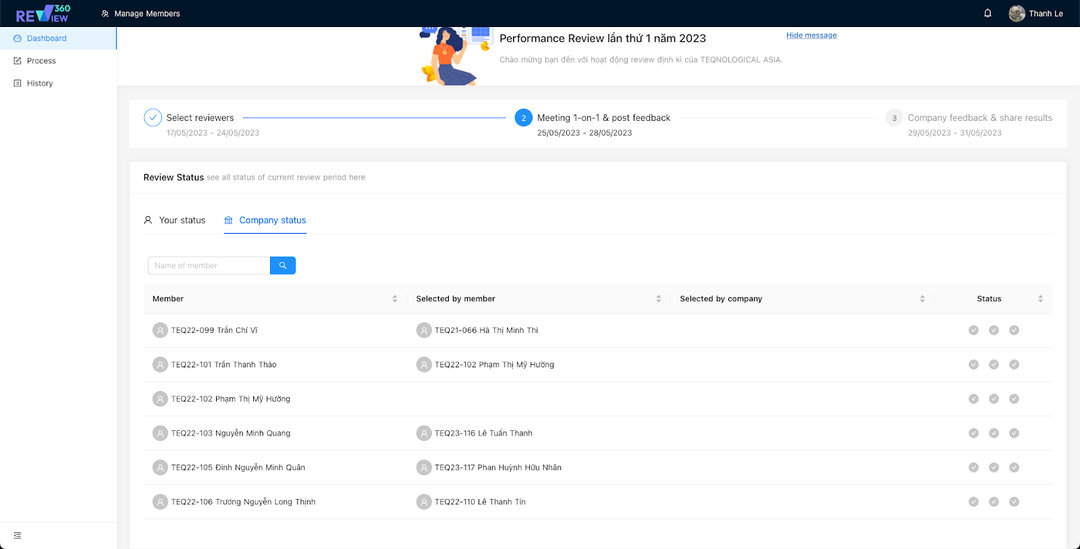Click the Hide message link
The image size is (1080, 549).
[811, 35]
